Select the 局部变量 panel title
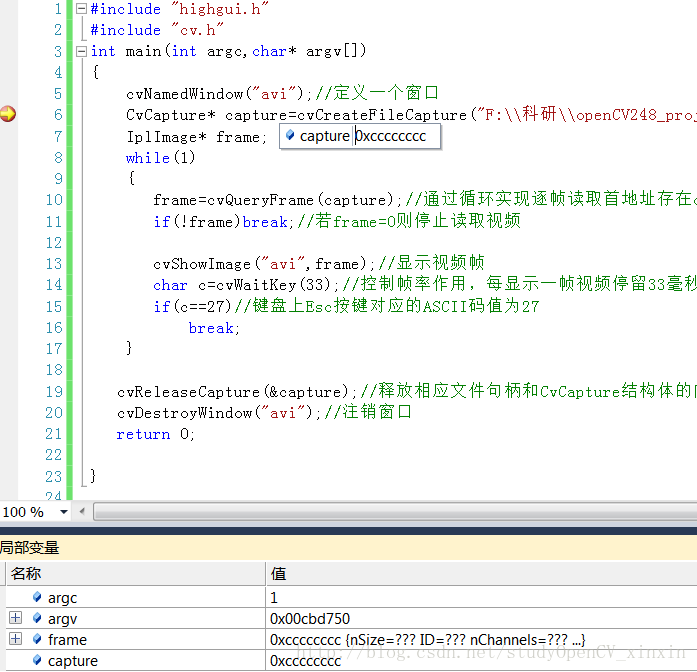This screenshot has width=697, height=672. tap(29, 548)
